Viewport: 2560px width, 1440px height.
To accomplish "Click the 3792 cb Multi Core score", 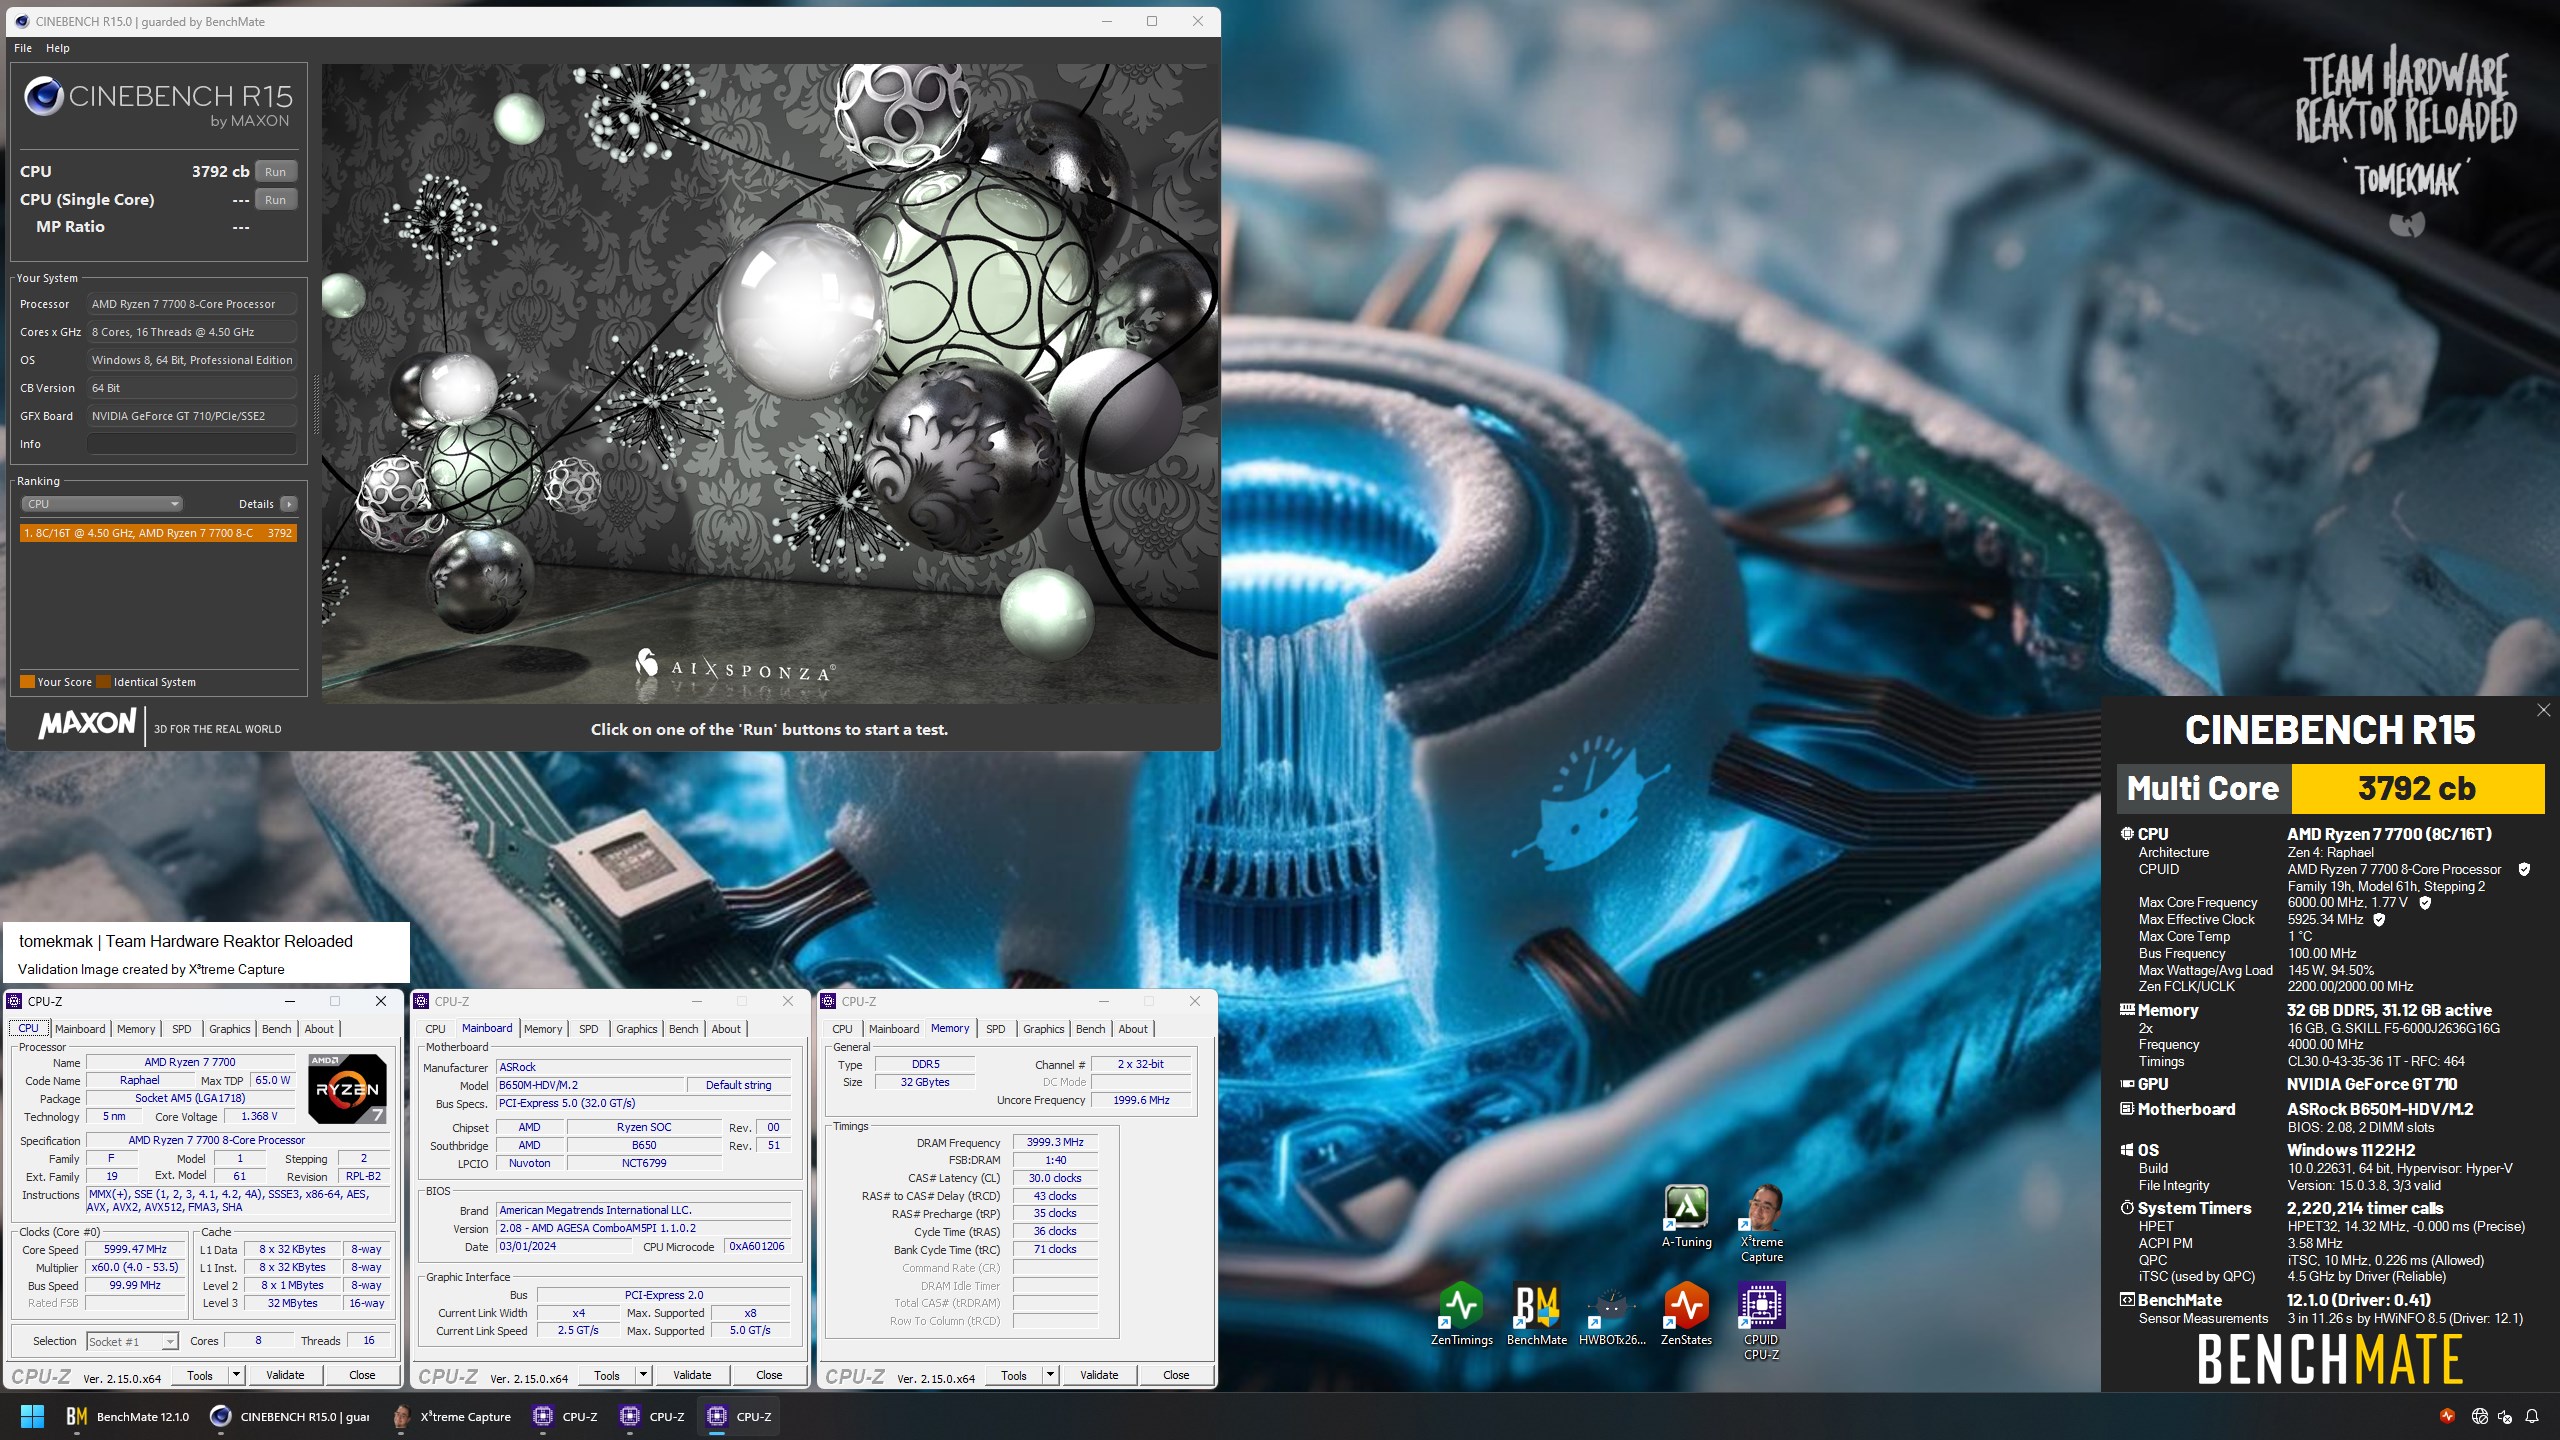I will point(2417,789).
